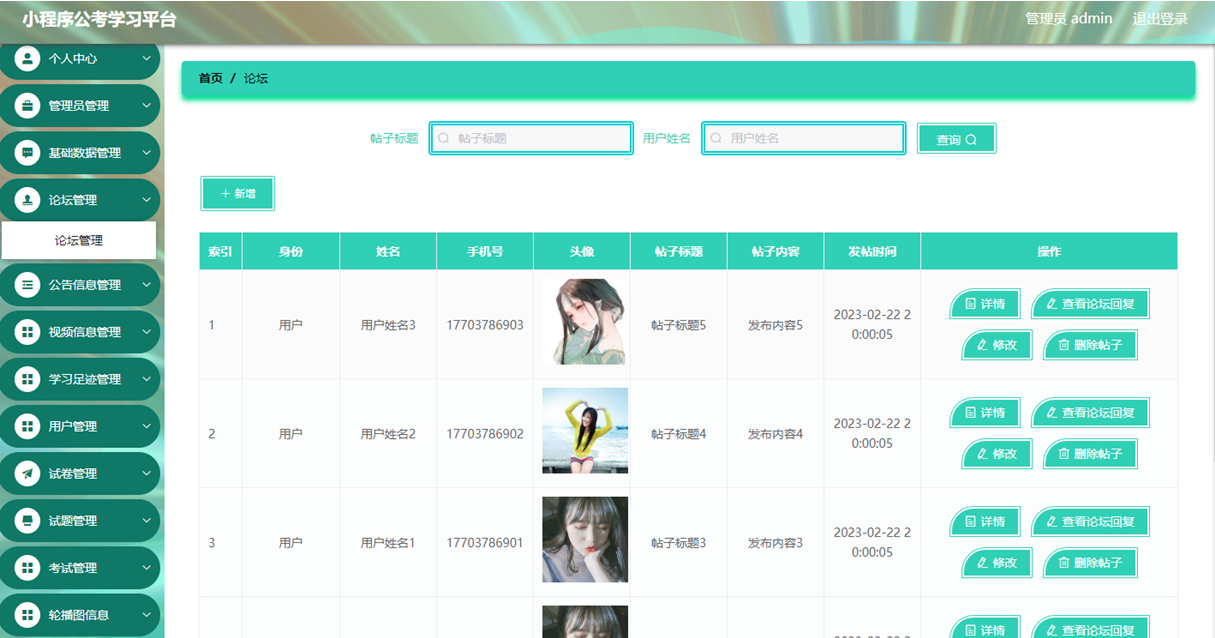Screen dimensions: 1215x638
Task: Click the trash icon on 删除帖子 for 帖子标题4
Action: click(x=1063, y=453)
